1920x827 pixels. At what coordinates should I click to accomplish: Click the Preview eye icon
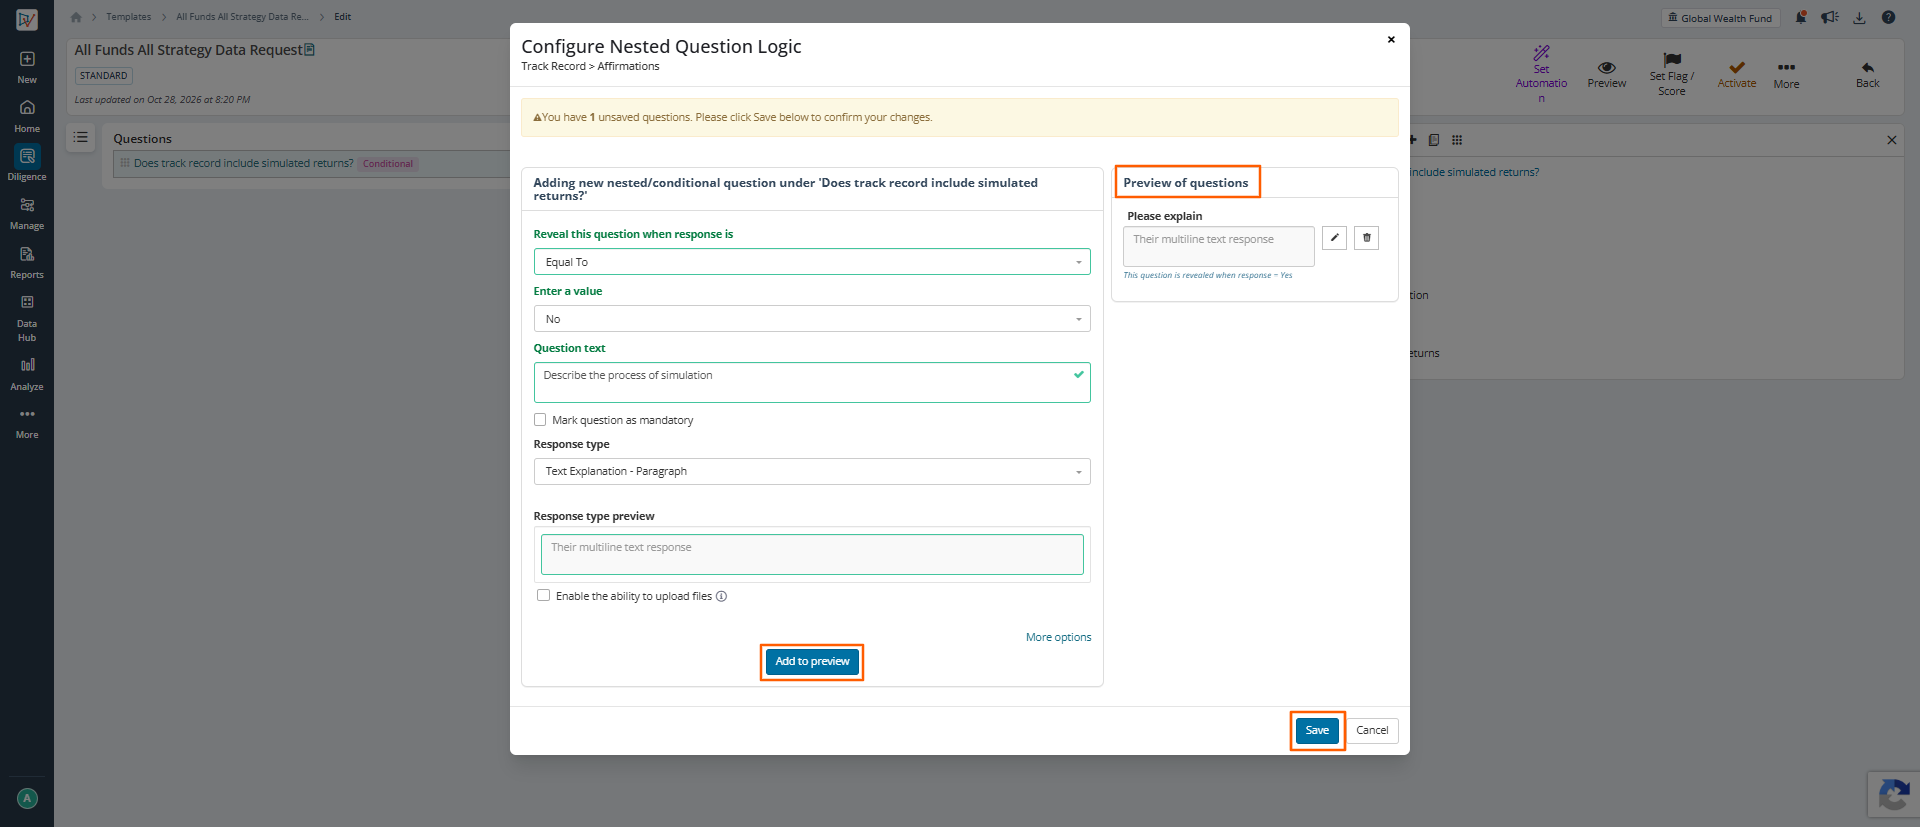[1606, 68]
